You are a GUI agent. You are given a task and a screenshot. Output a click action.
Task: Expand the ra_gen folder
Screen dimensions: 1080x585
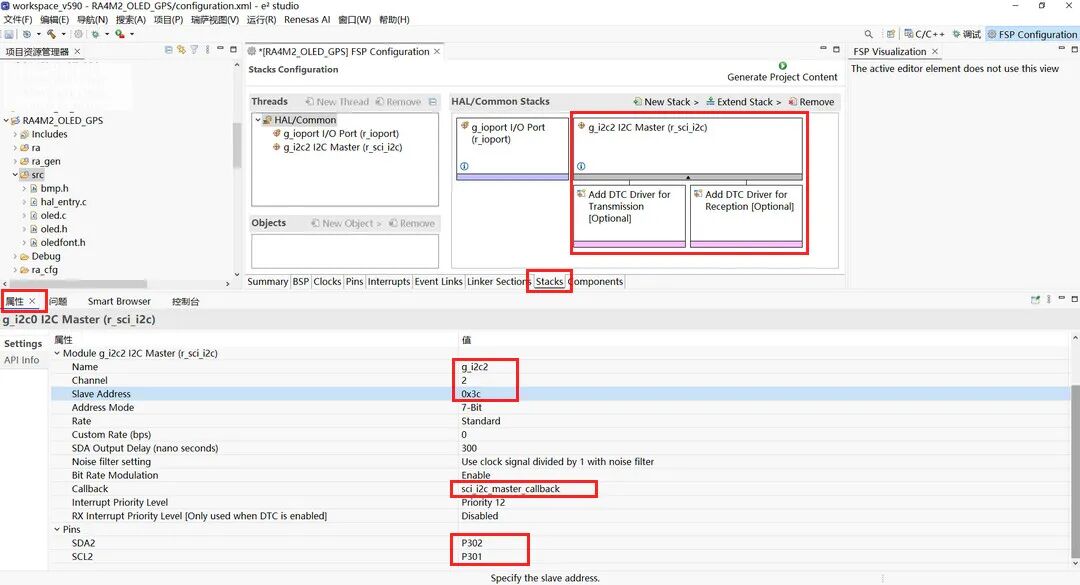coord(15,161)
